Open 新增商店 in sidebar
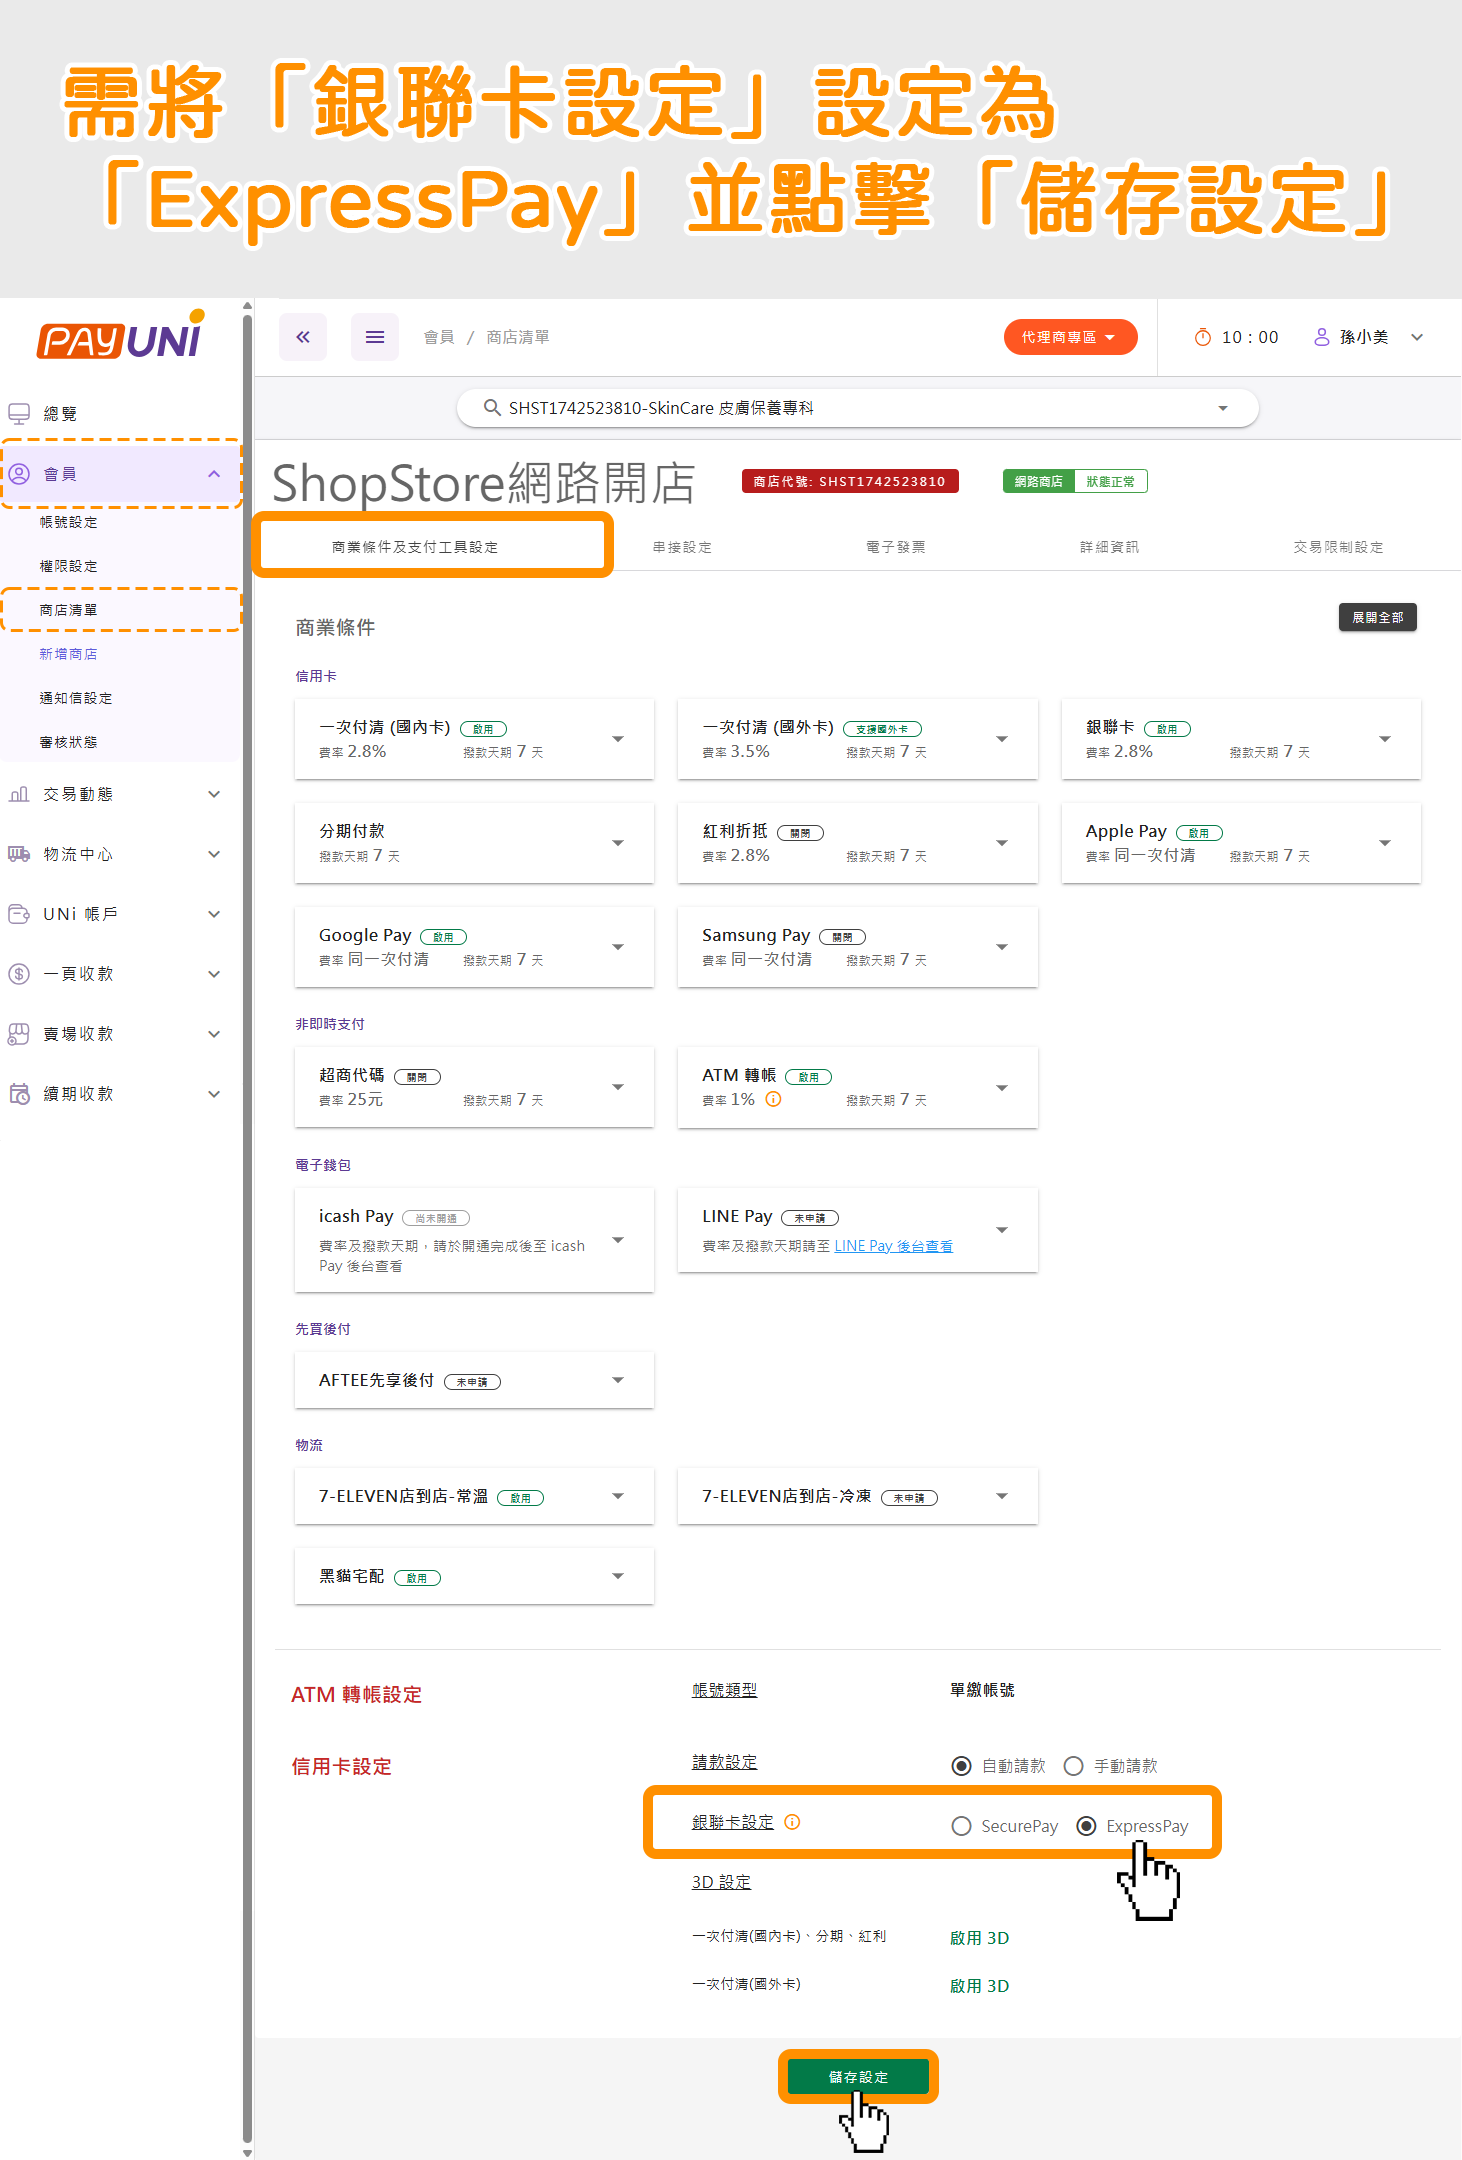 pyautogui.click(x=69, y=654)
